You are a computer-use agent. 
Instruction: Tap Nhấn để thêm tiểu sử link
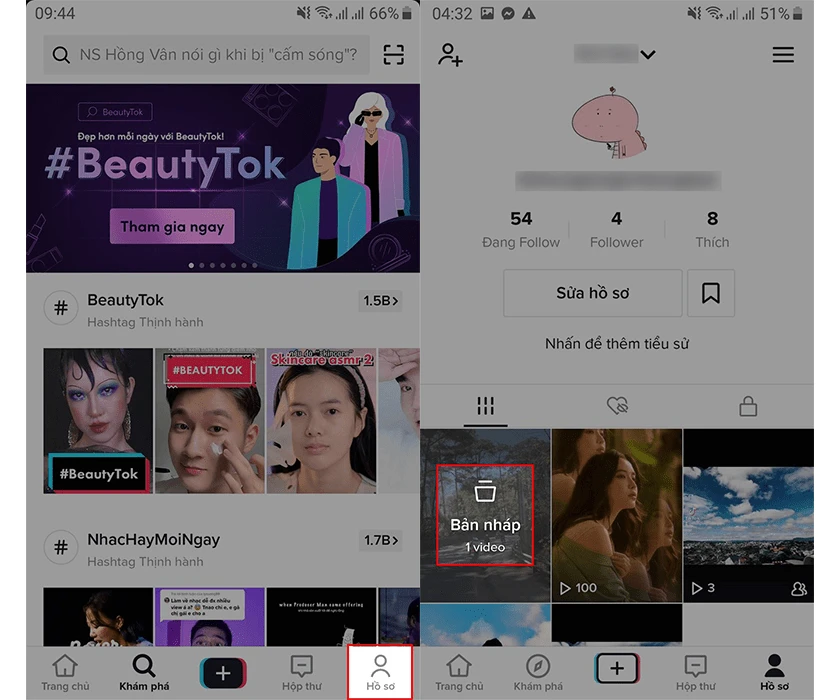click(617, 343)
